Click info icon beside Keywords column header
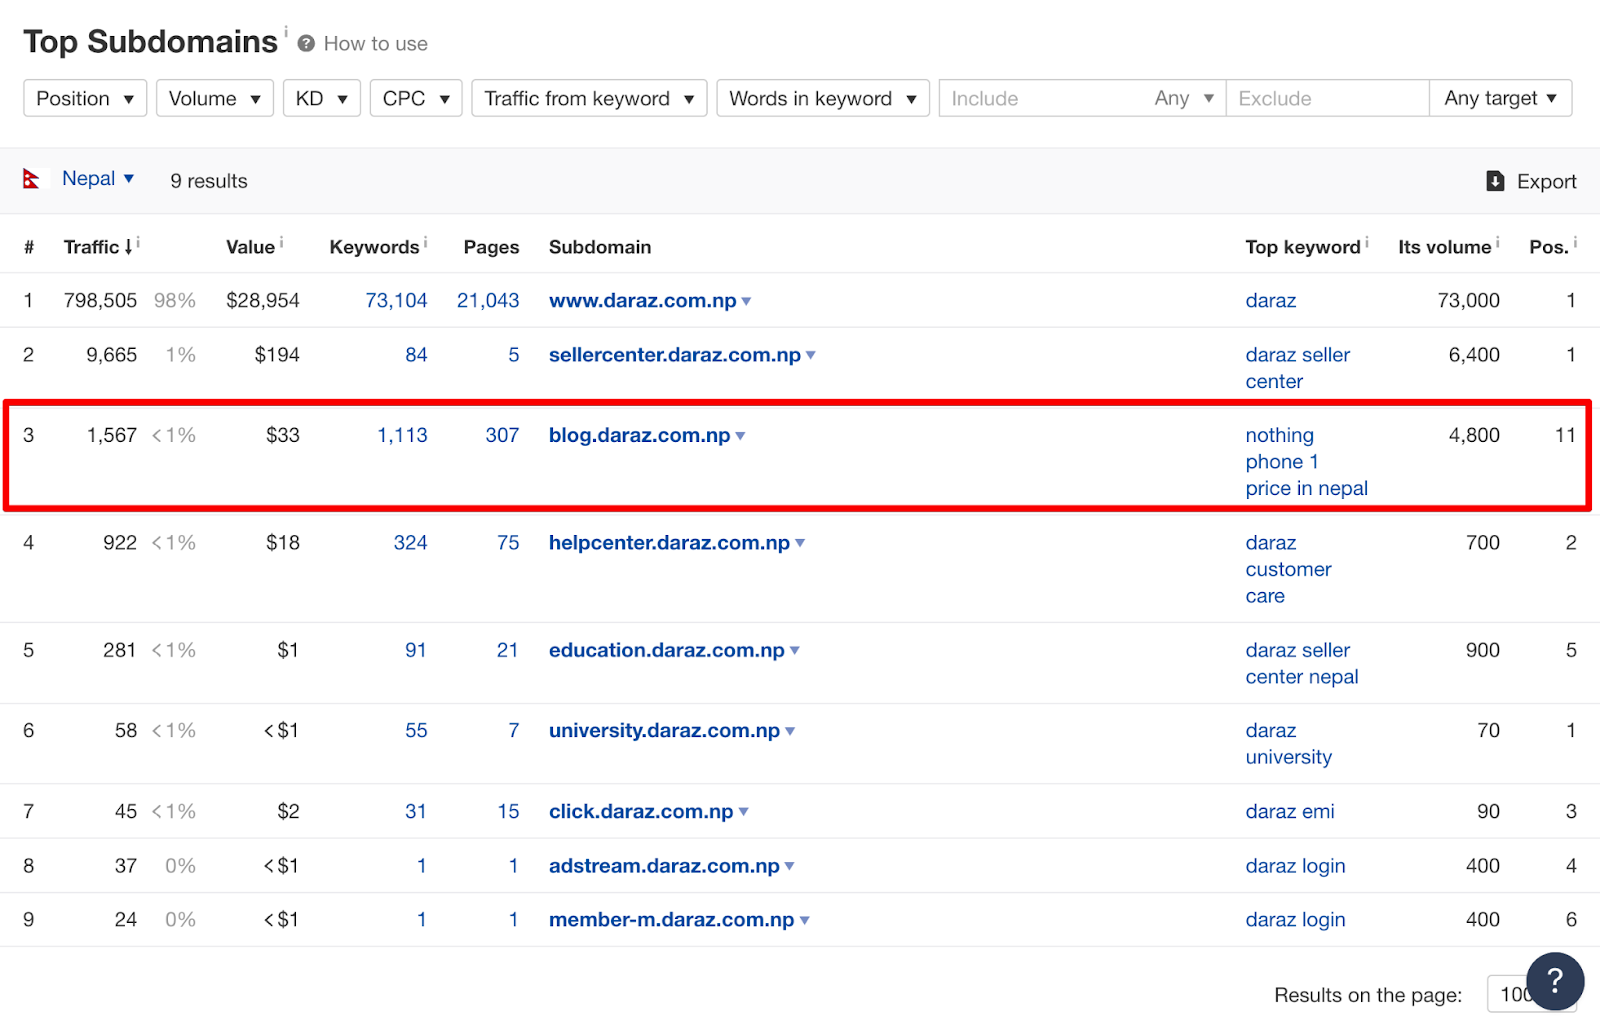 point(425,242)
